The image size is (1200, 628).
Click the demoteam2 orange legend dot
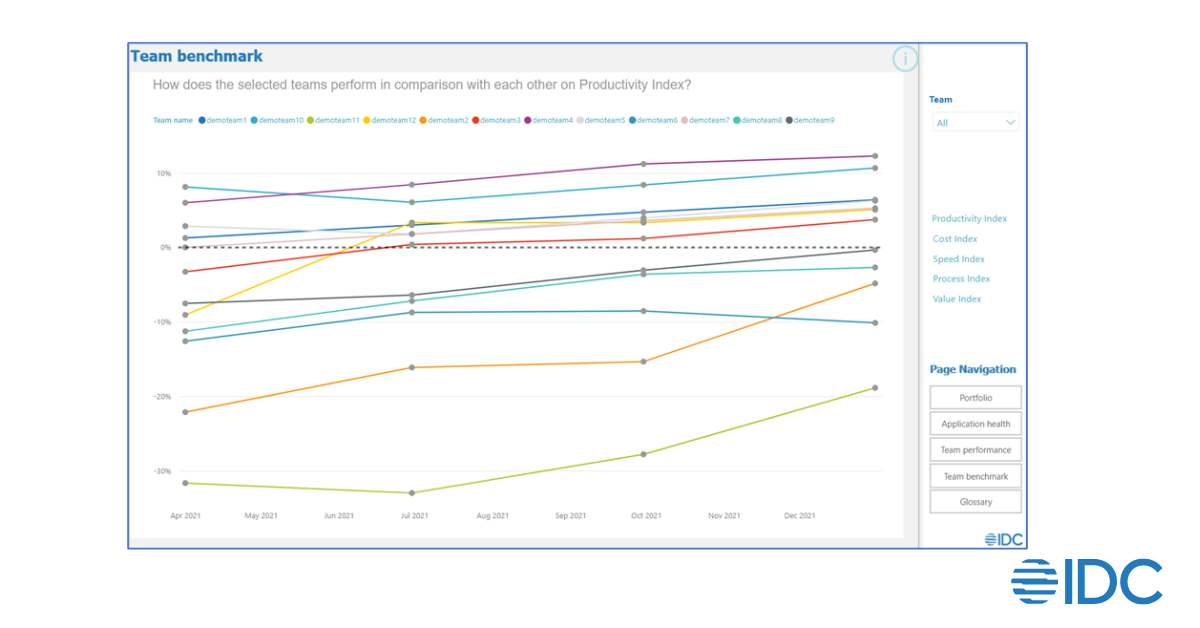[x=424, y=120]
